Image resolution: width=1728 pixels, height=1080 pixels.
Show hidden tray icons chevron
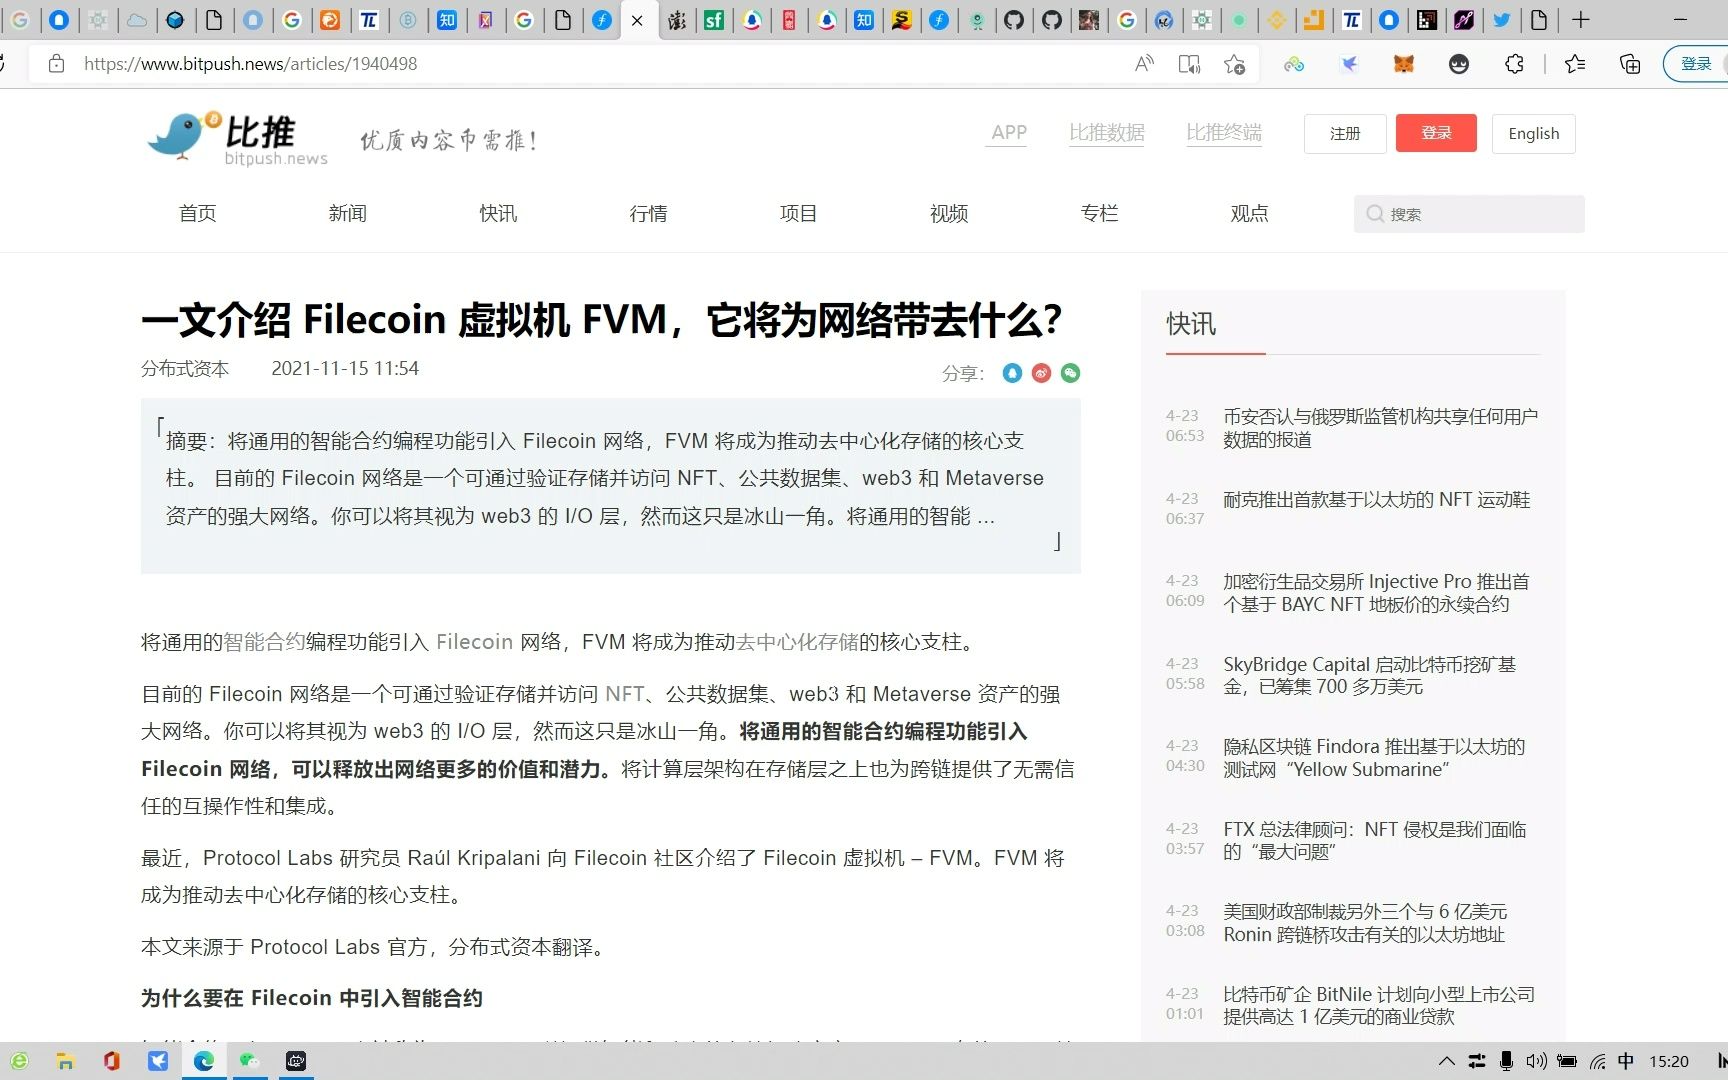pos(1446,1061)
